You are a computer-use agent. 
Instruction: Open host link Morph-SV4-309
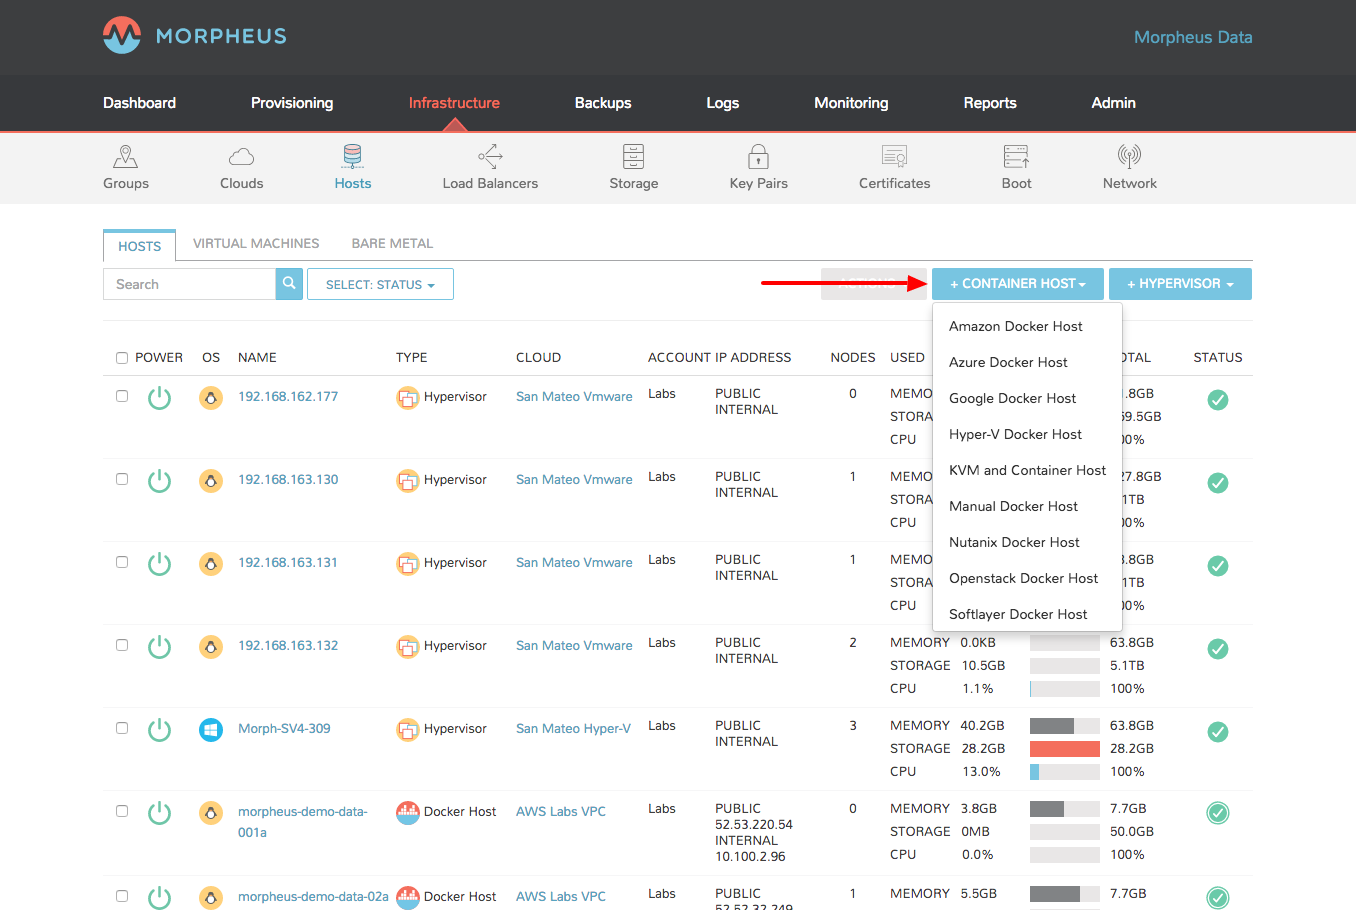point(284,728)
